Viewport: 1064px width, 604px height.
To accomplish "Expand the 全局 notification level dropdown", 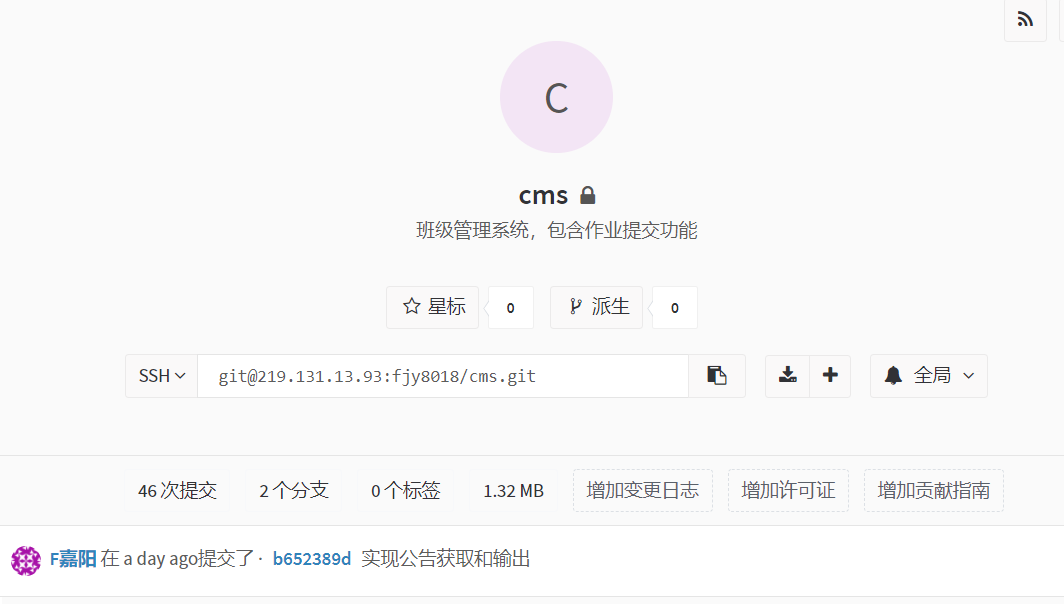I will pos(929,375).
